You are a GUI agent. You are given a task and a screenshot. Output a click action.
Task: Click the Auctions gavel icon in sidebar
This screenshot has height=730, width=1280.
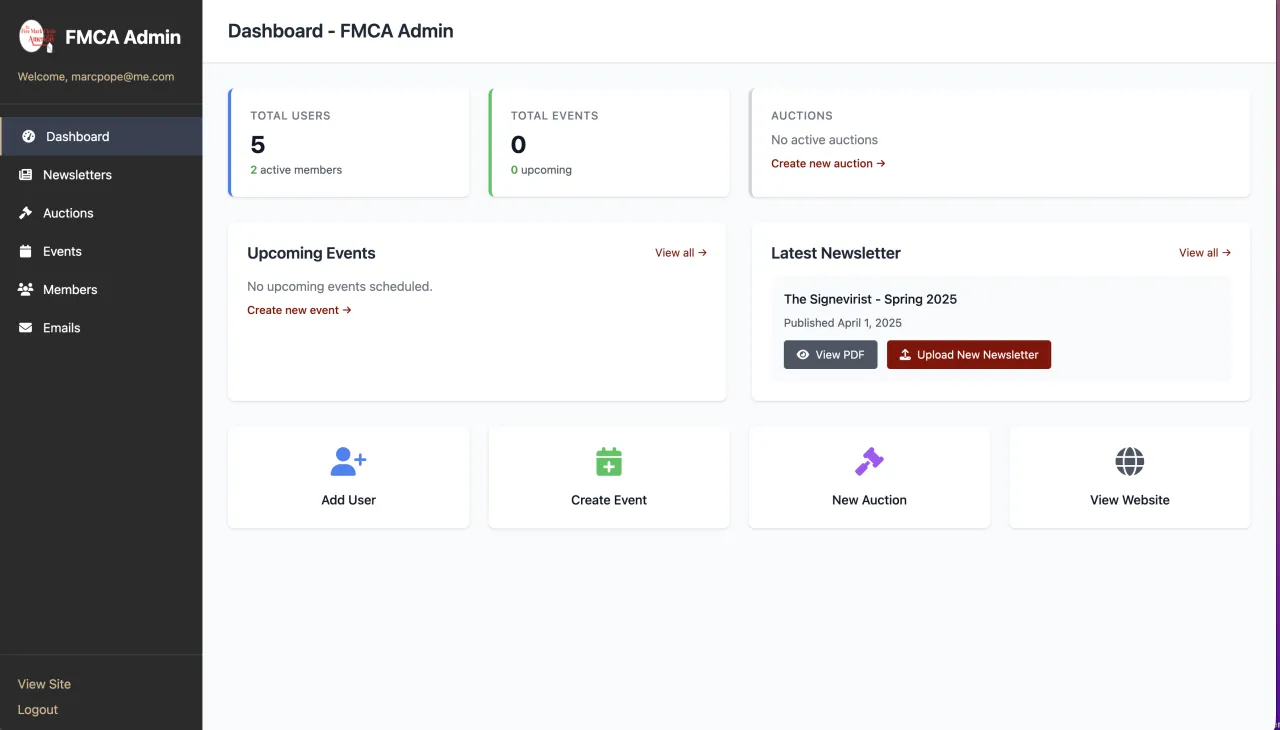click(x=26, y=213)
